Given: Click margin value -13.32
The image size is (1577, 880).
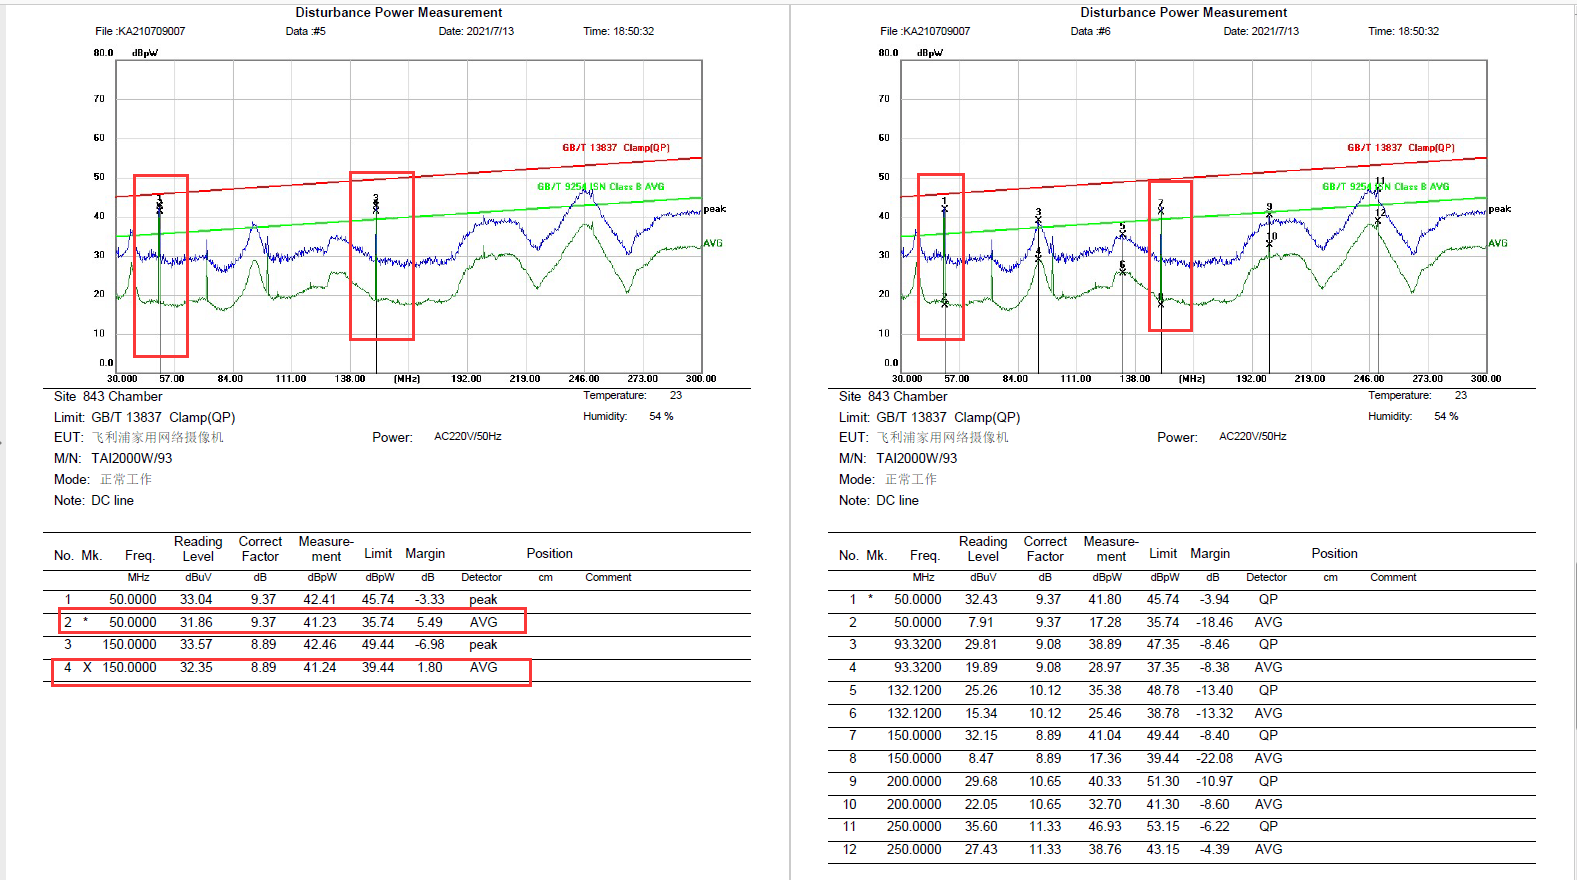Looking at the screenshot, I should pyautogui.click(x=1215, y=713).
